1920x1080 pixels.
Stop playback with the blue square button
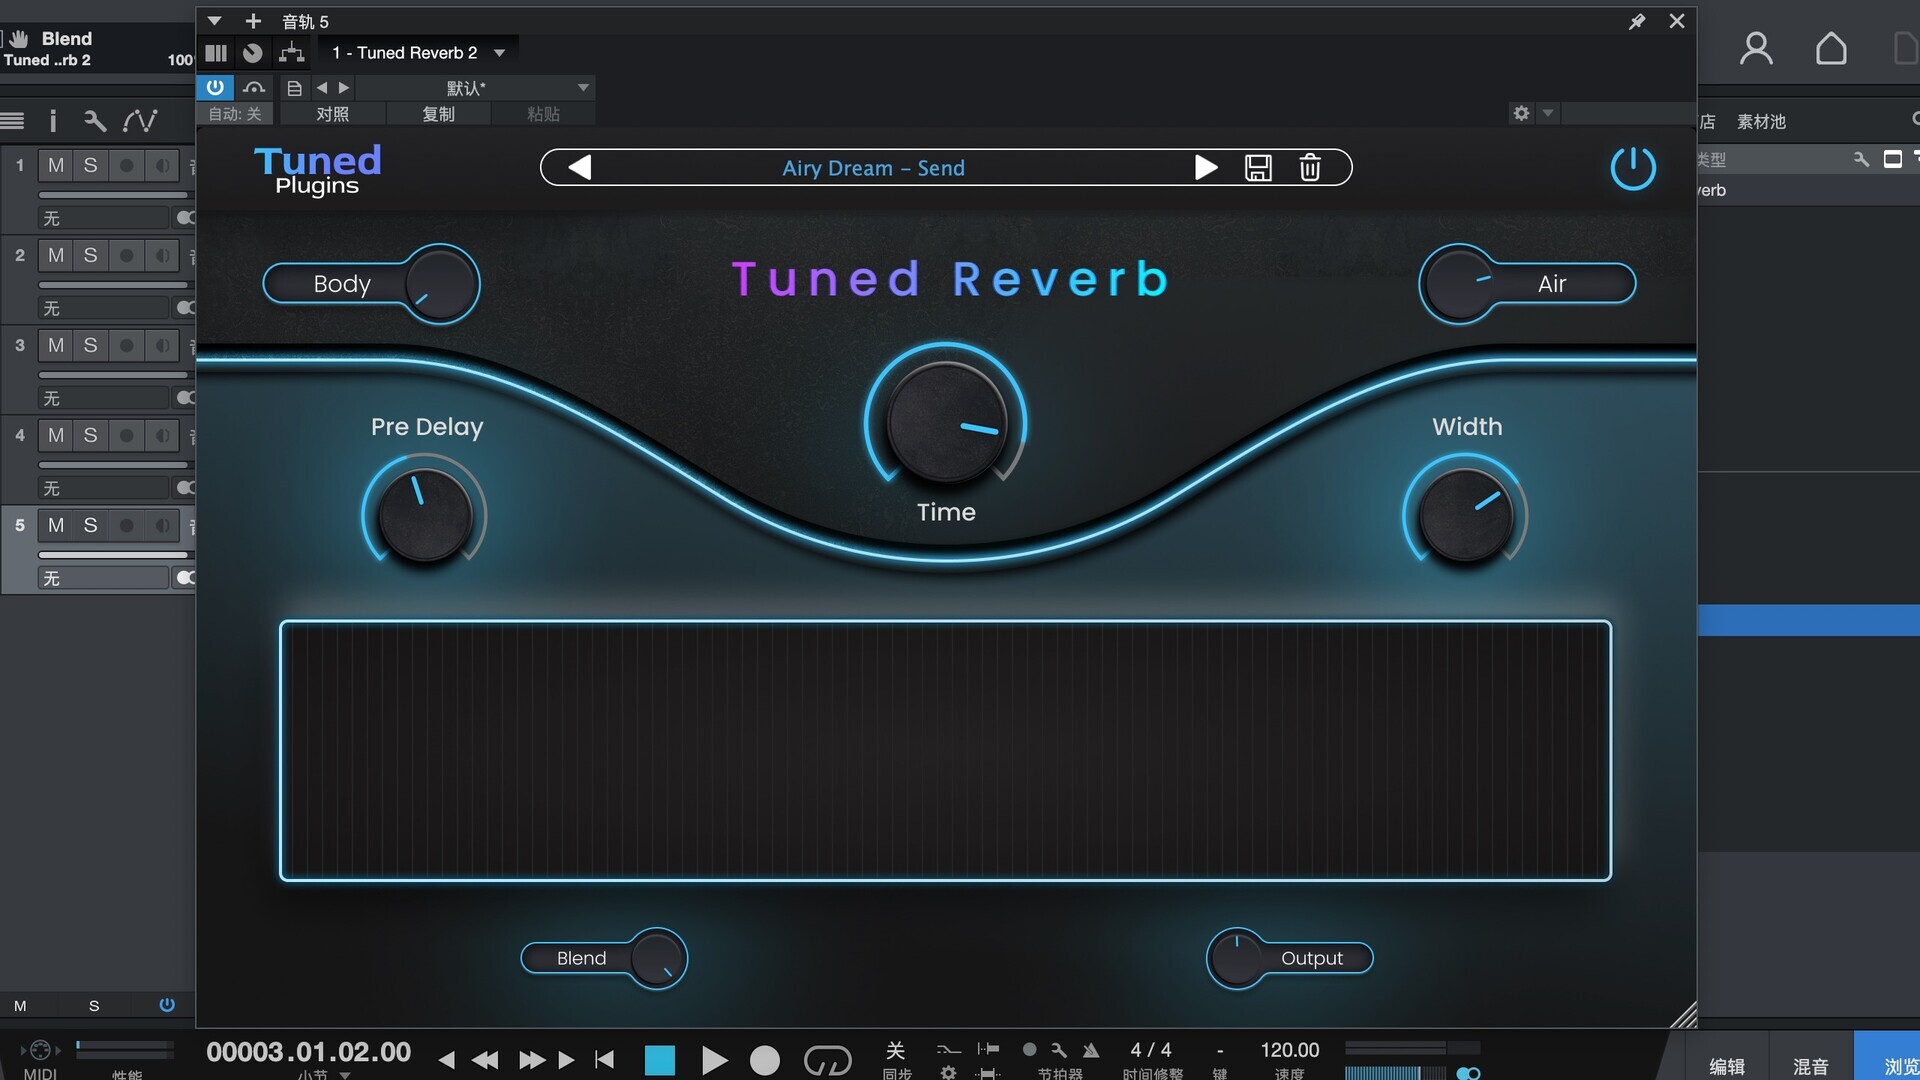point(660,1060)
